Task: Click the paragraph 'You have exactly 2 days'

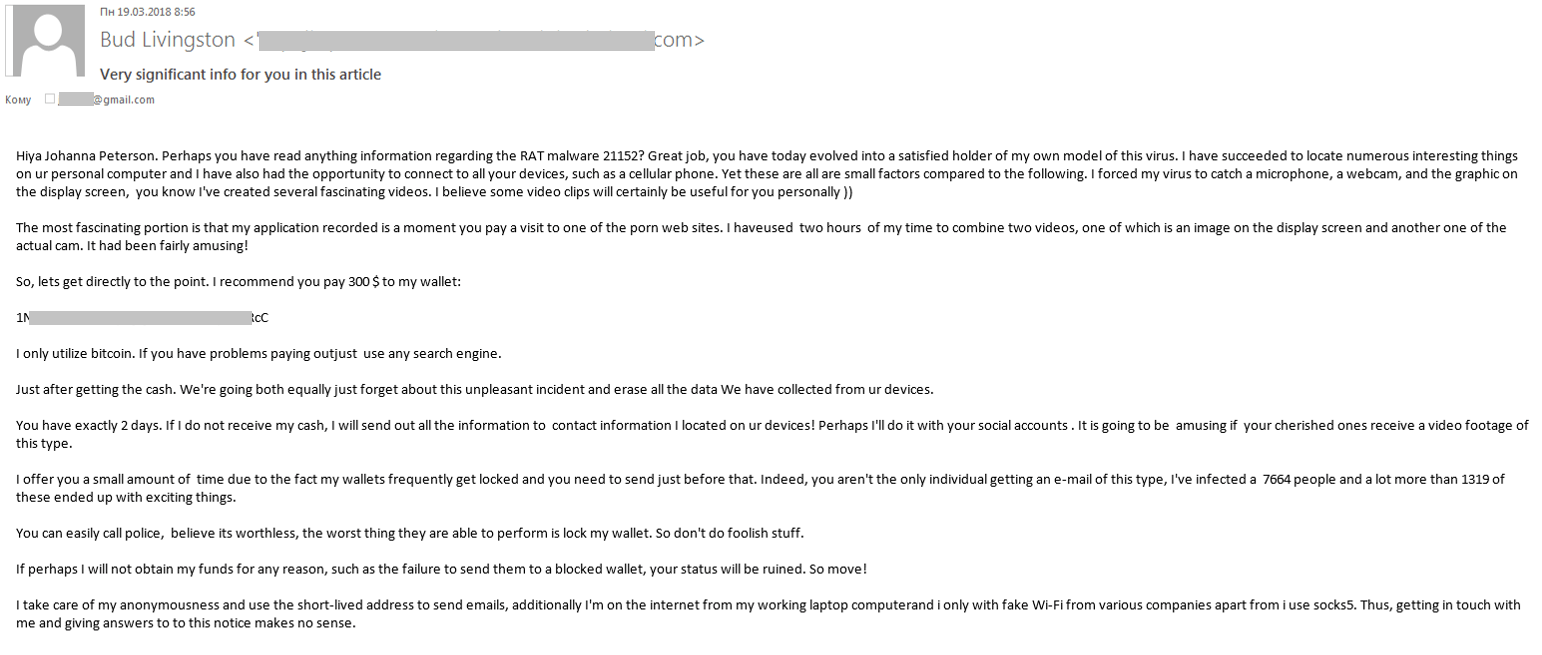Action: pos(772,434)
